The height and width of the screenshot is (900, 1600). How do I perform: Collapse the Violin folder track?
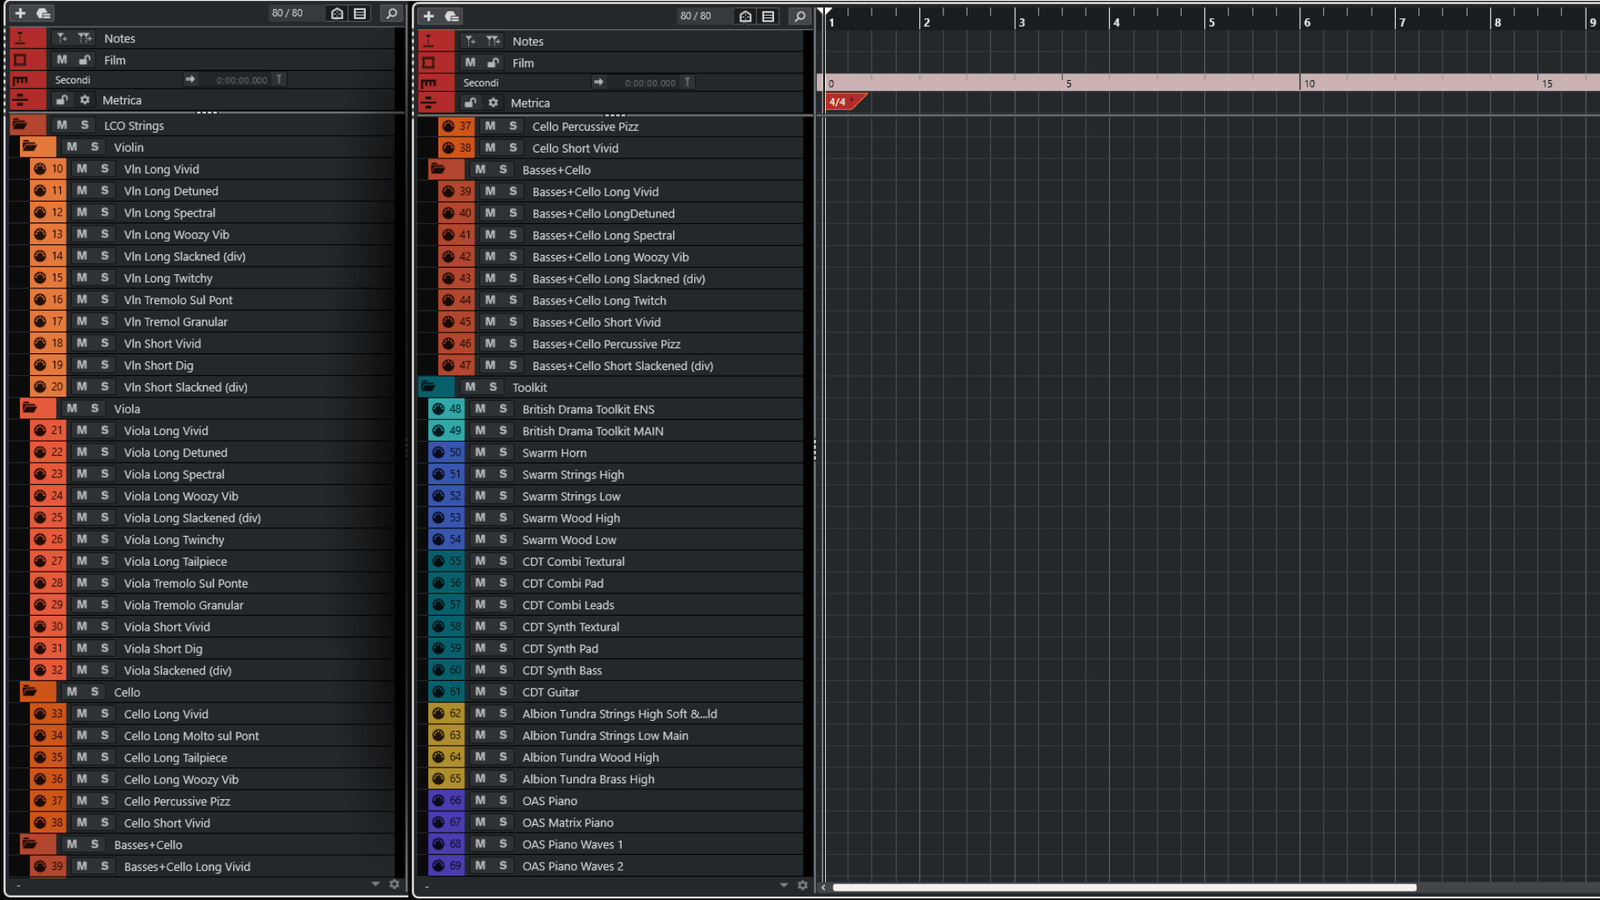30,147
